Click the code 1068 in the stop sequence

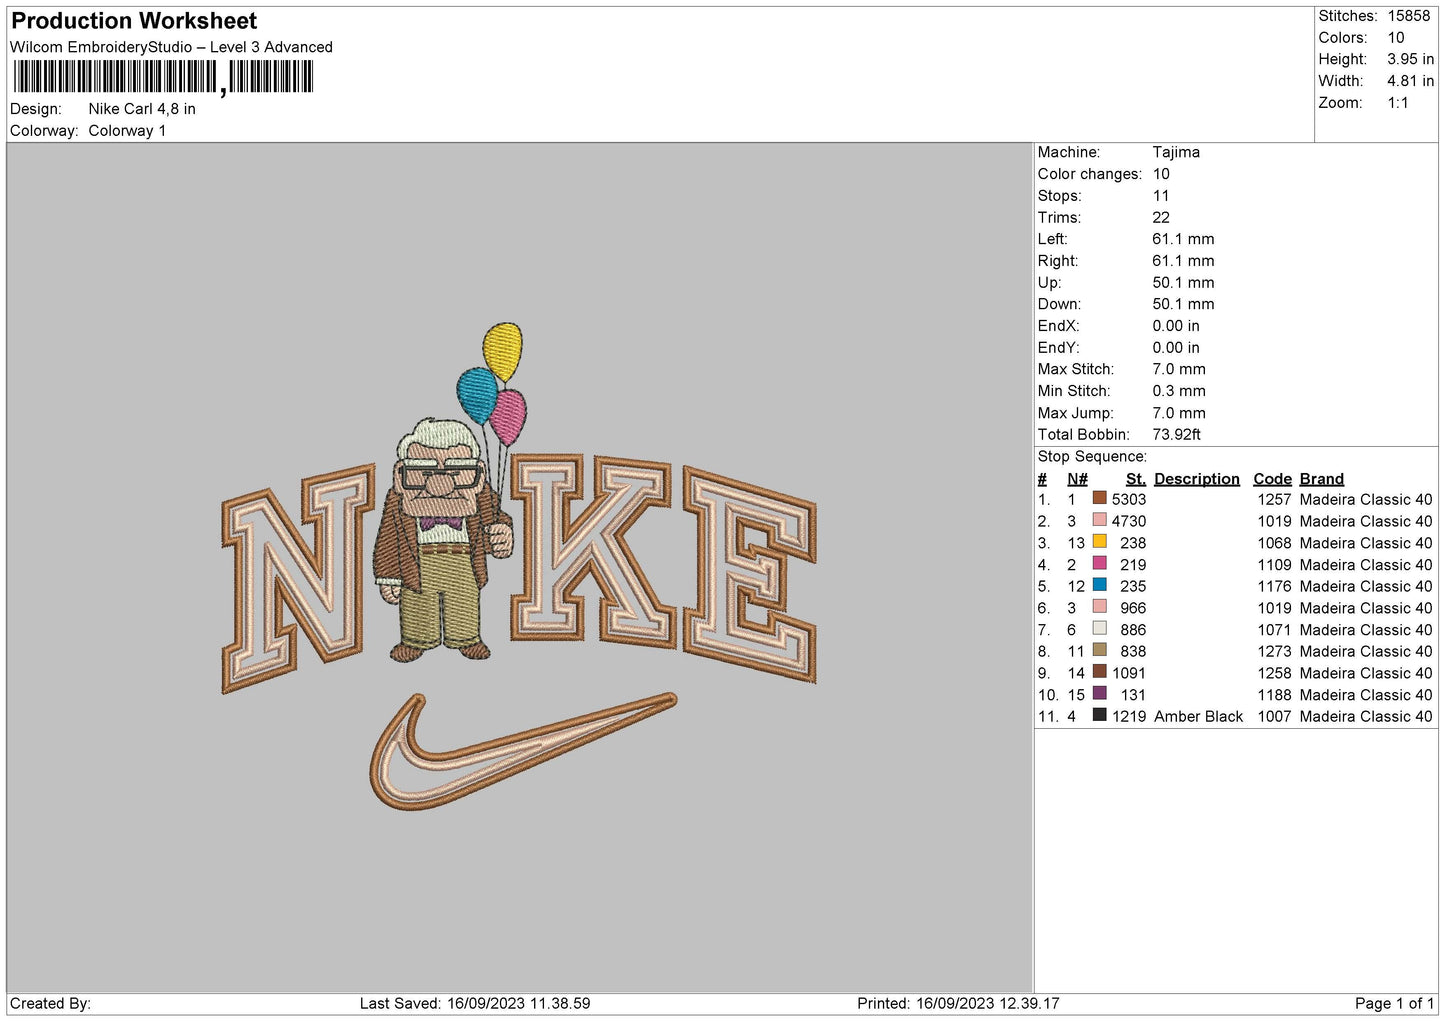(1274, 543)
